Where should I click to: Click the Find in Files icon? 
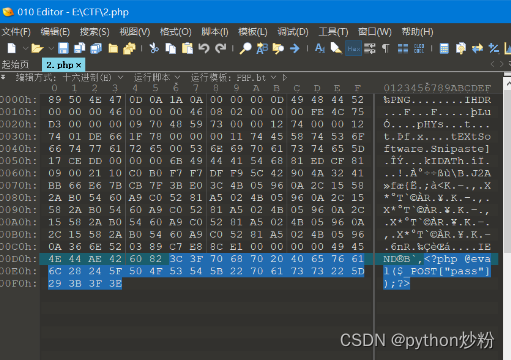278,49
